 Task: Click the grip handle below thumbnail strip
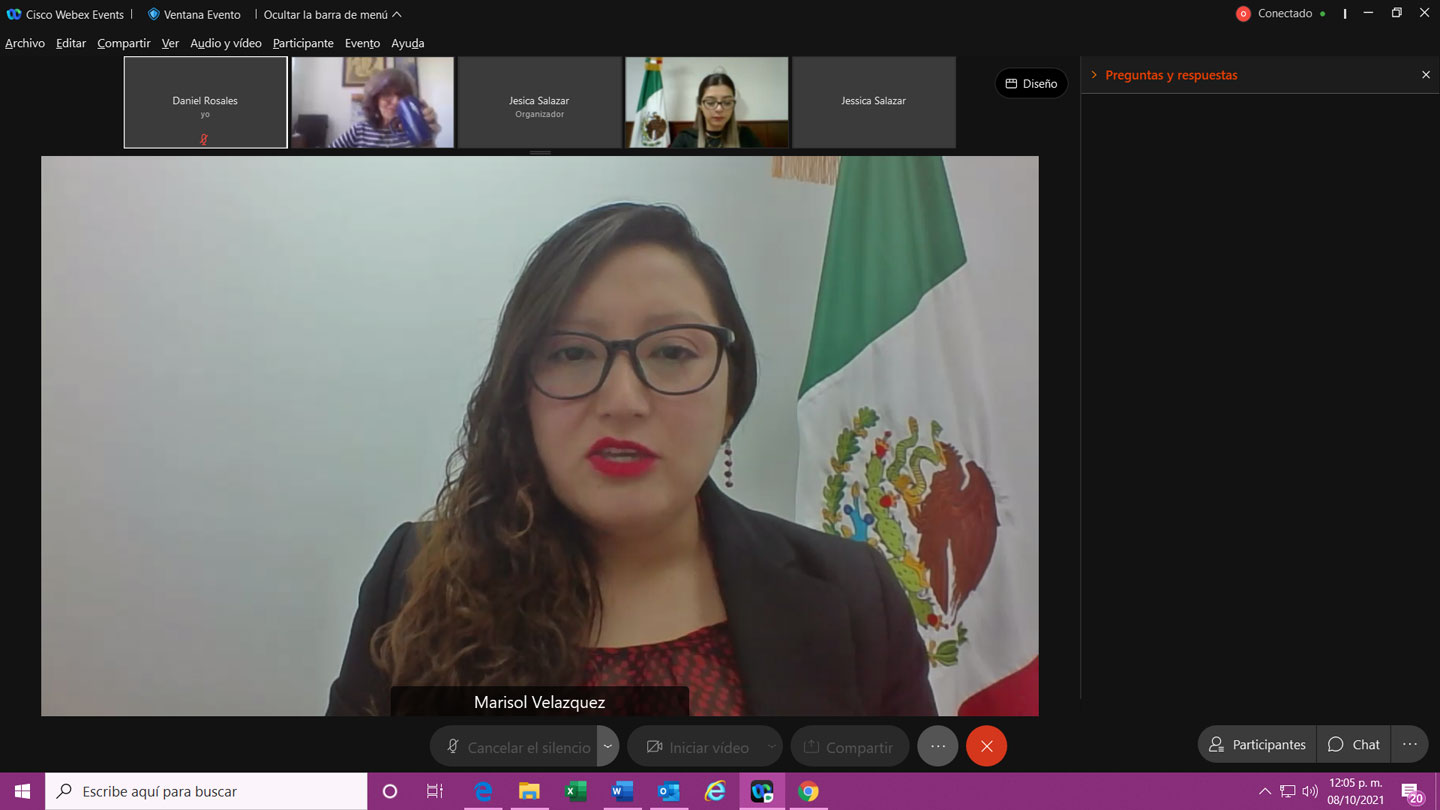(x=540, y=153)
